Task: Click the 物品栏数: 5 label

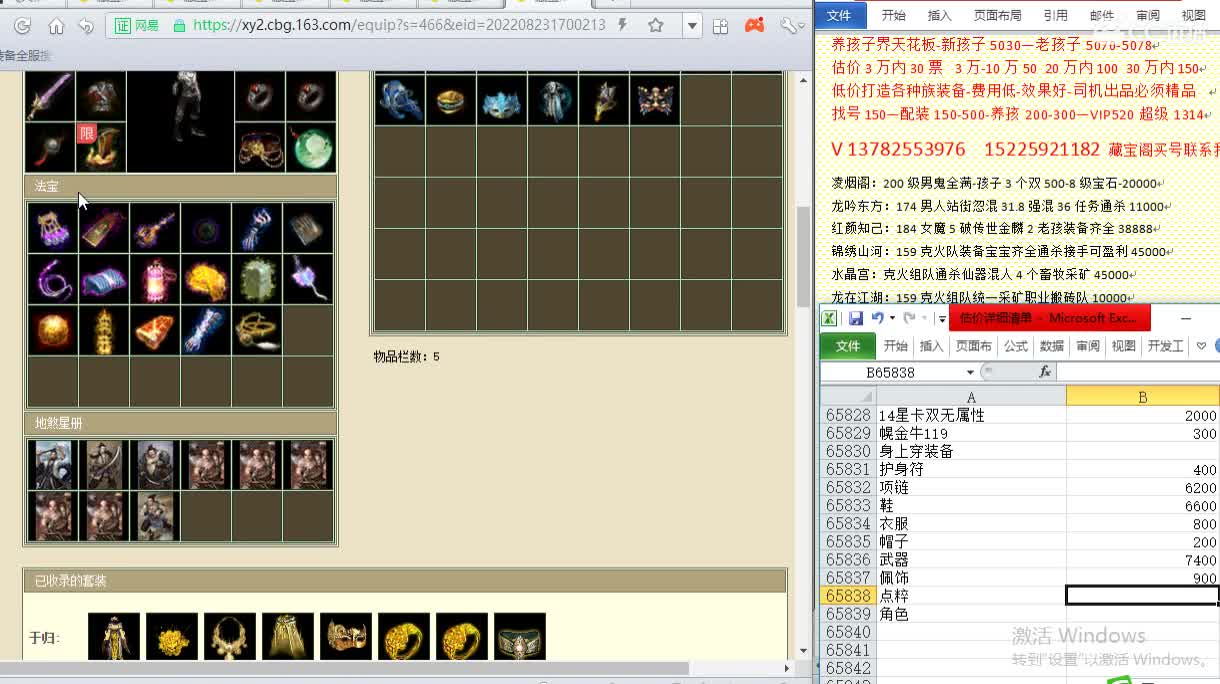Action: [x=406, y=357]
